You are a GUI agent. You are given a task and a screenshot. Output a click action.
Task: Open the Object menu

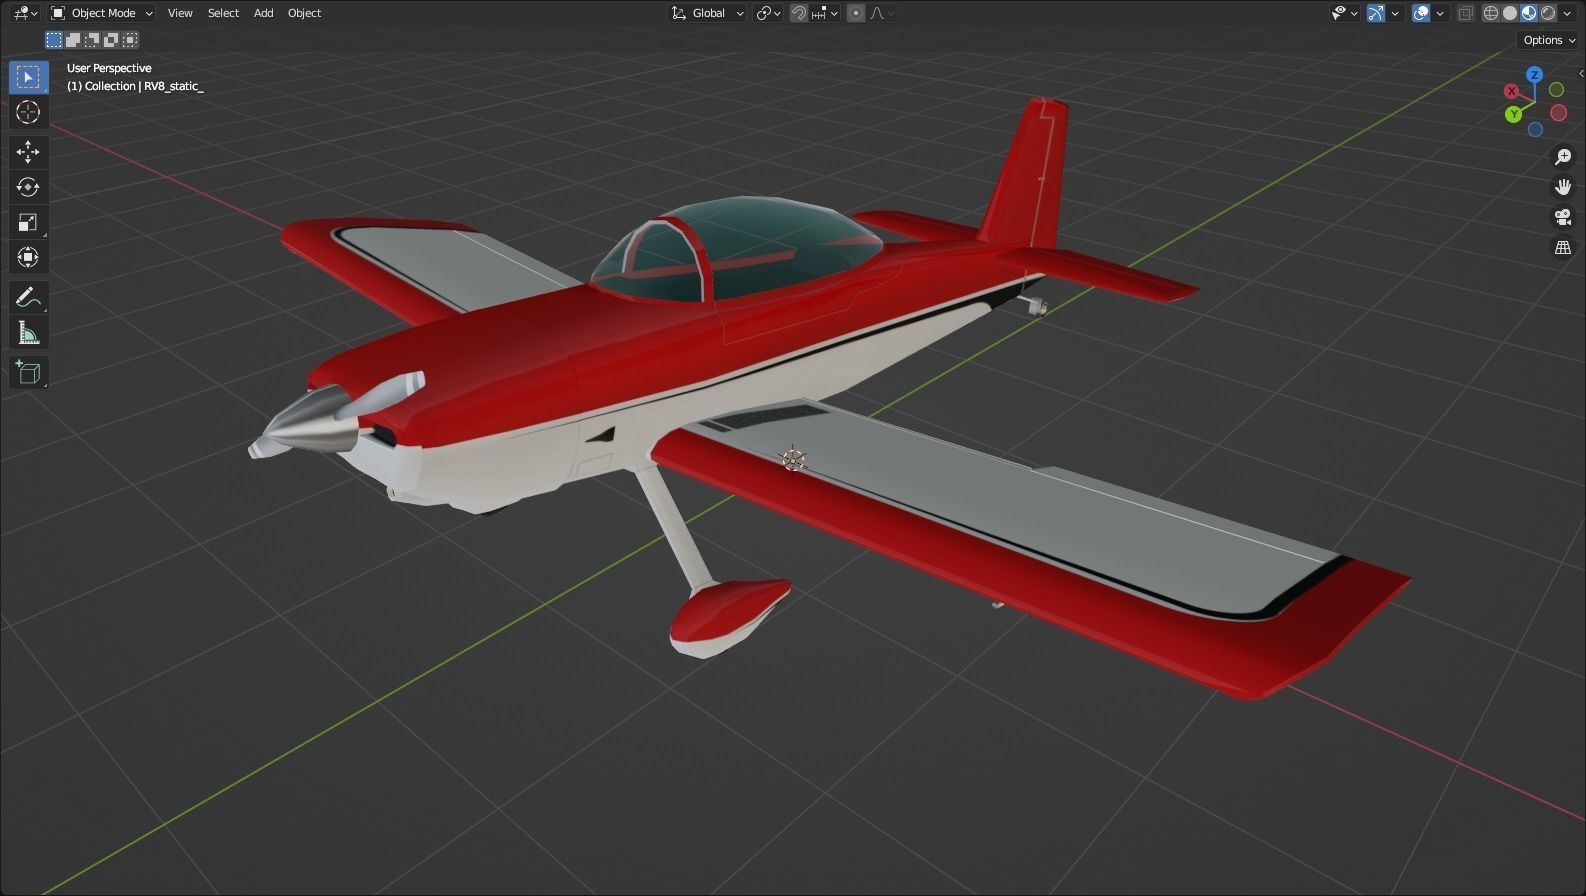click(304, 13)
